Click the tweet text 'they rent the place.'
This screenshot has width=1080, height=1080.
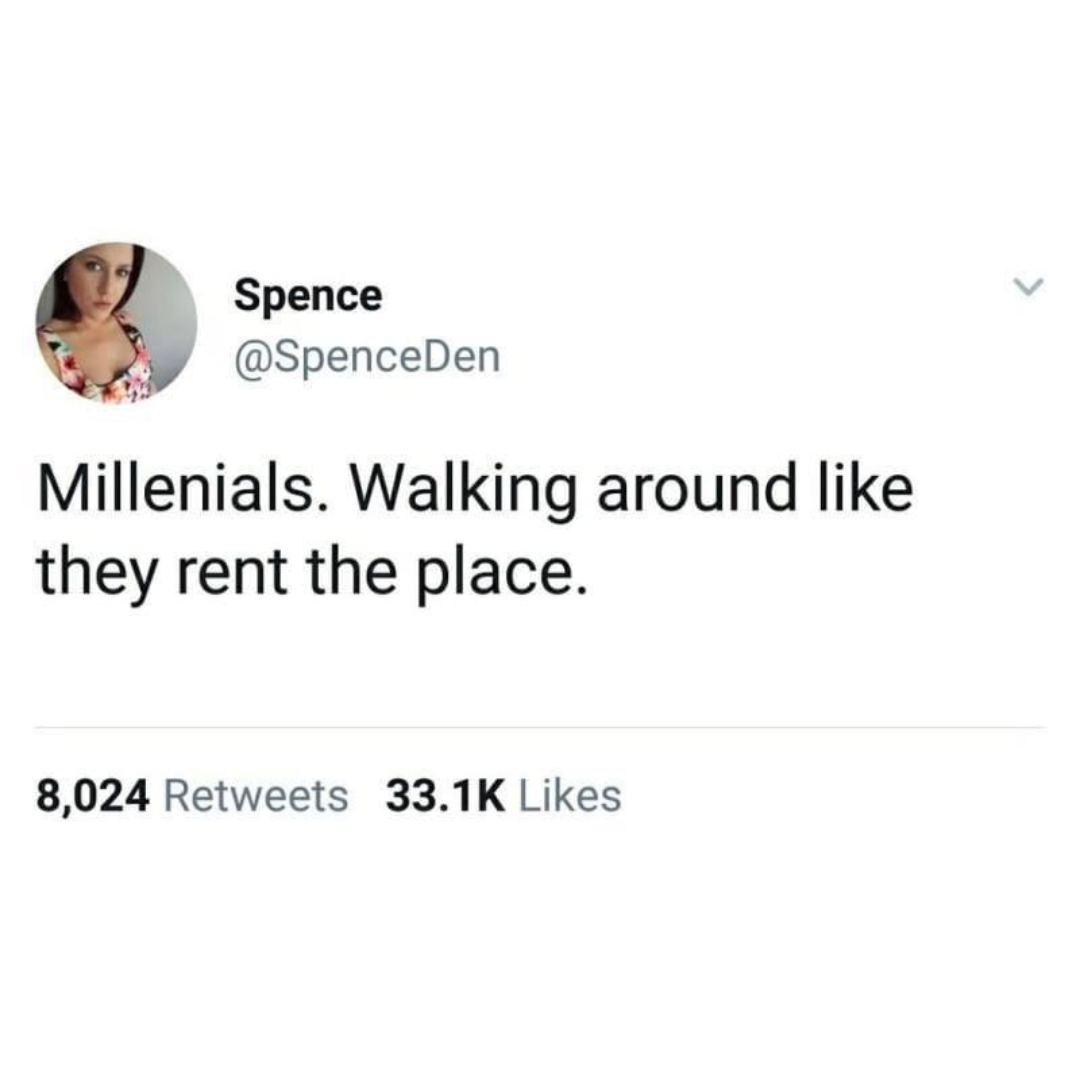click(313, 574)
